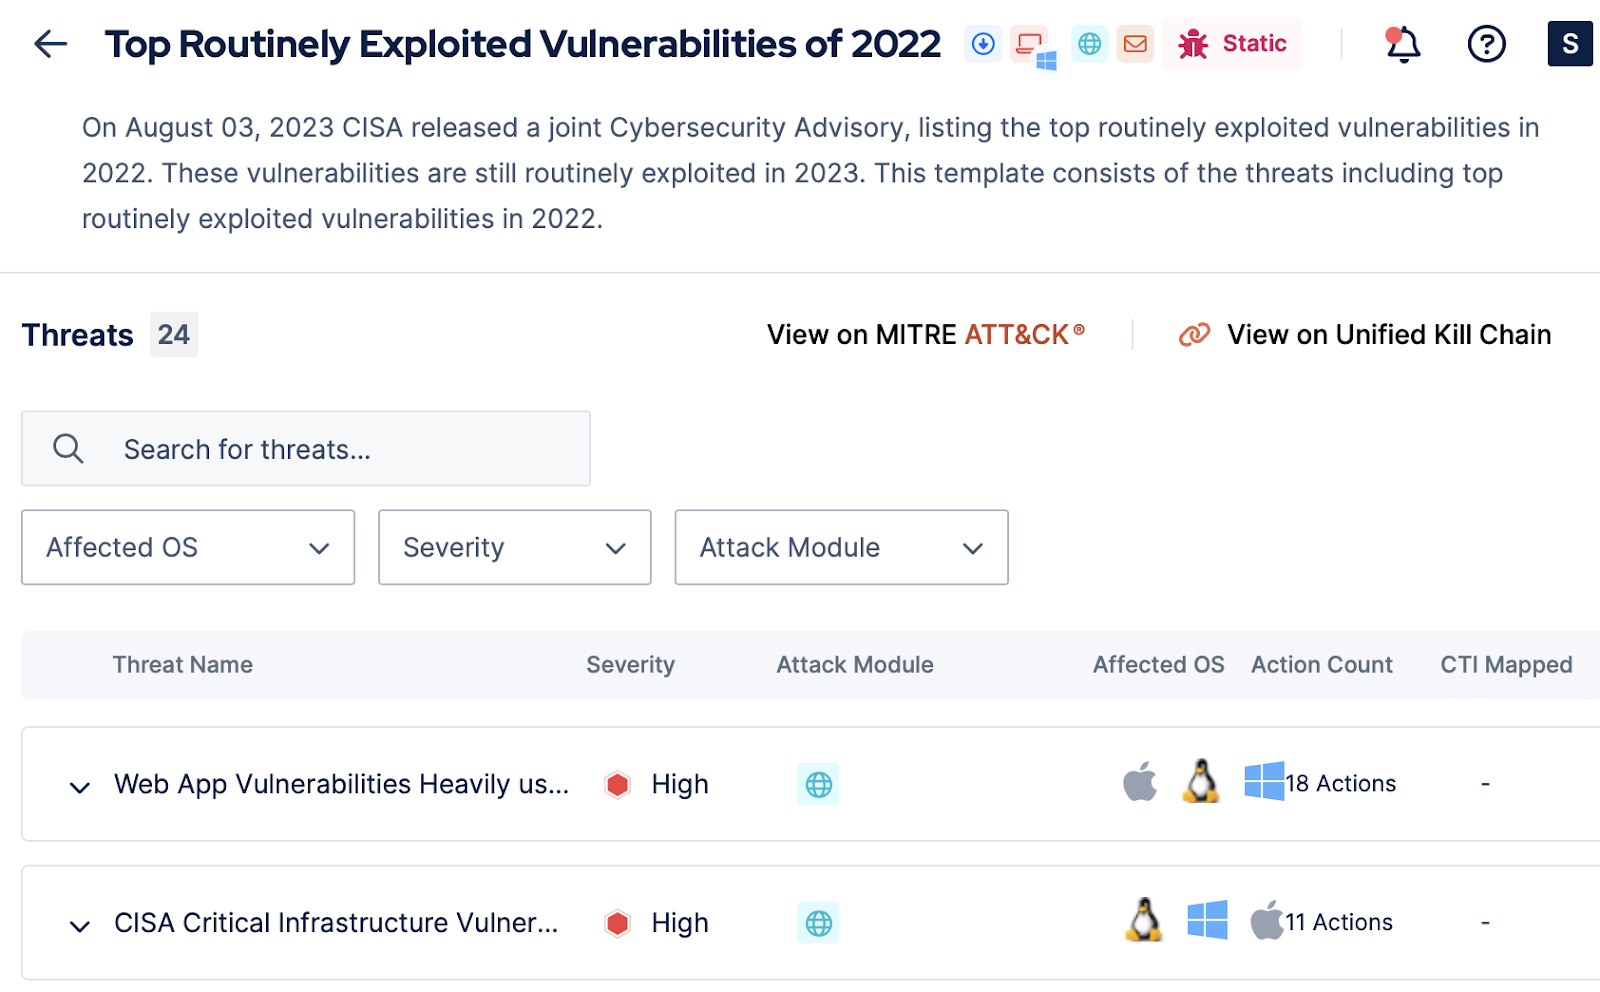
Task: Open the user profile S avatar
Action: tap(1569, 44)
